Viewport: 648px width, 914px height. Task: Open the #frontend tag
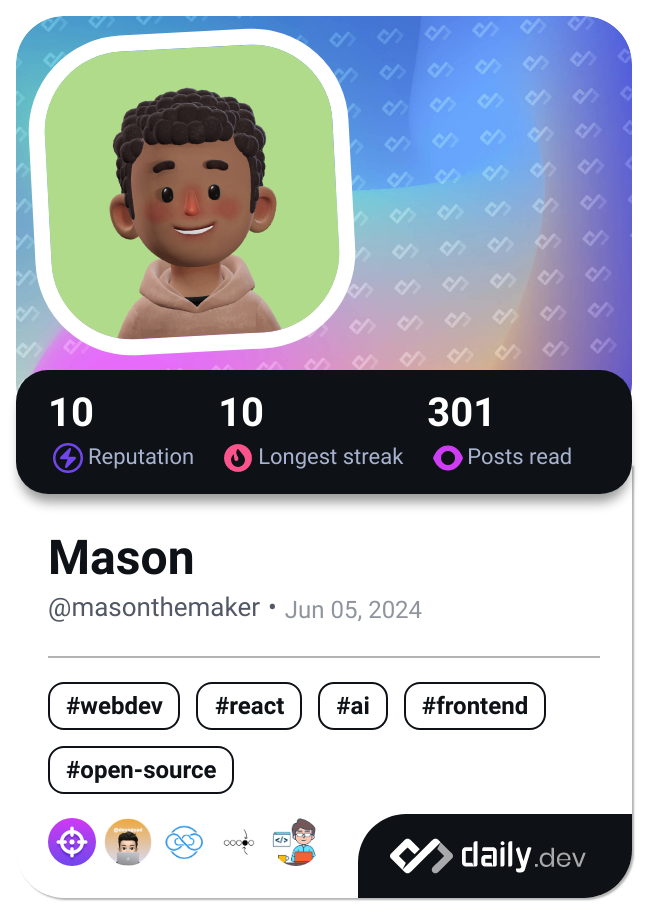click(475, 706)
